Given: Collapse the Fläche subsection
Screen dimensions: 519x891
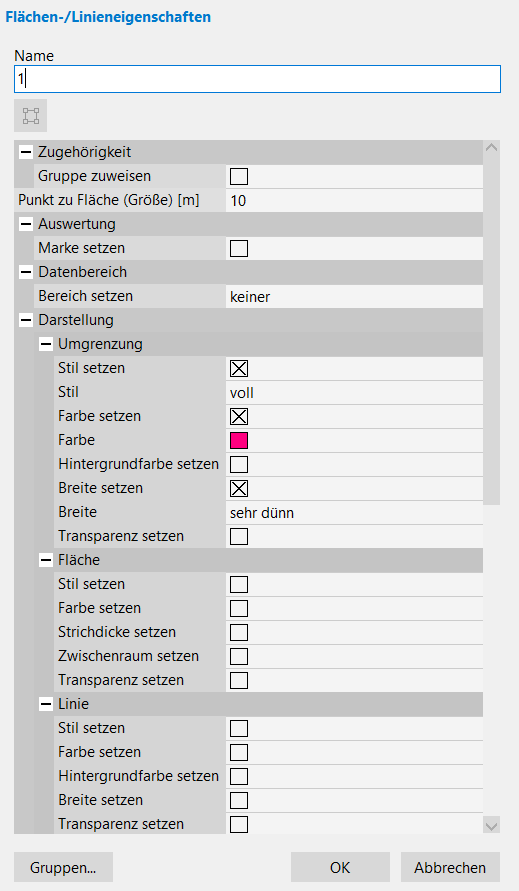Looking at the screenshot, I should tap(46, 560).
